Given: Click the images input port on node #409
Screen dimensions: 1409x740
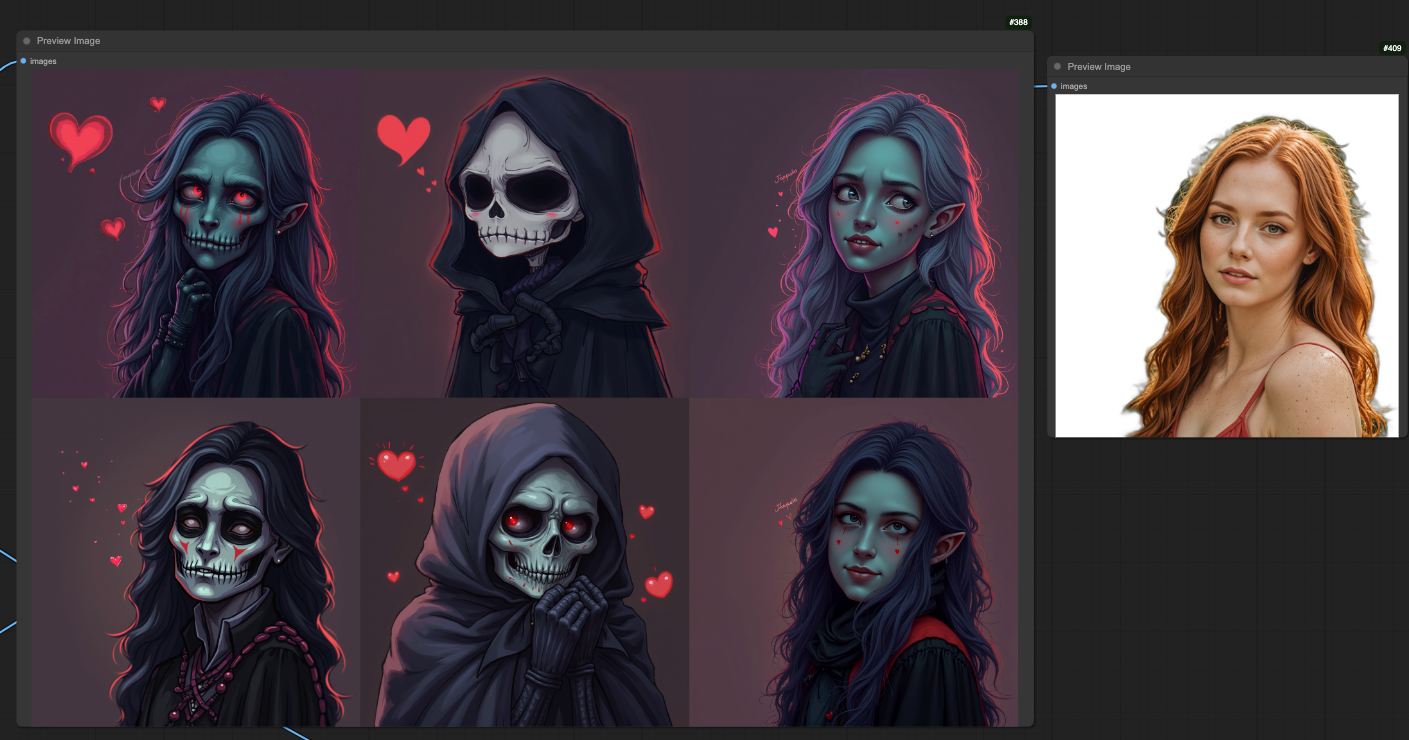Looking at the screenshot, I should (1054, 86).
